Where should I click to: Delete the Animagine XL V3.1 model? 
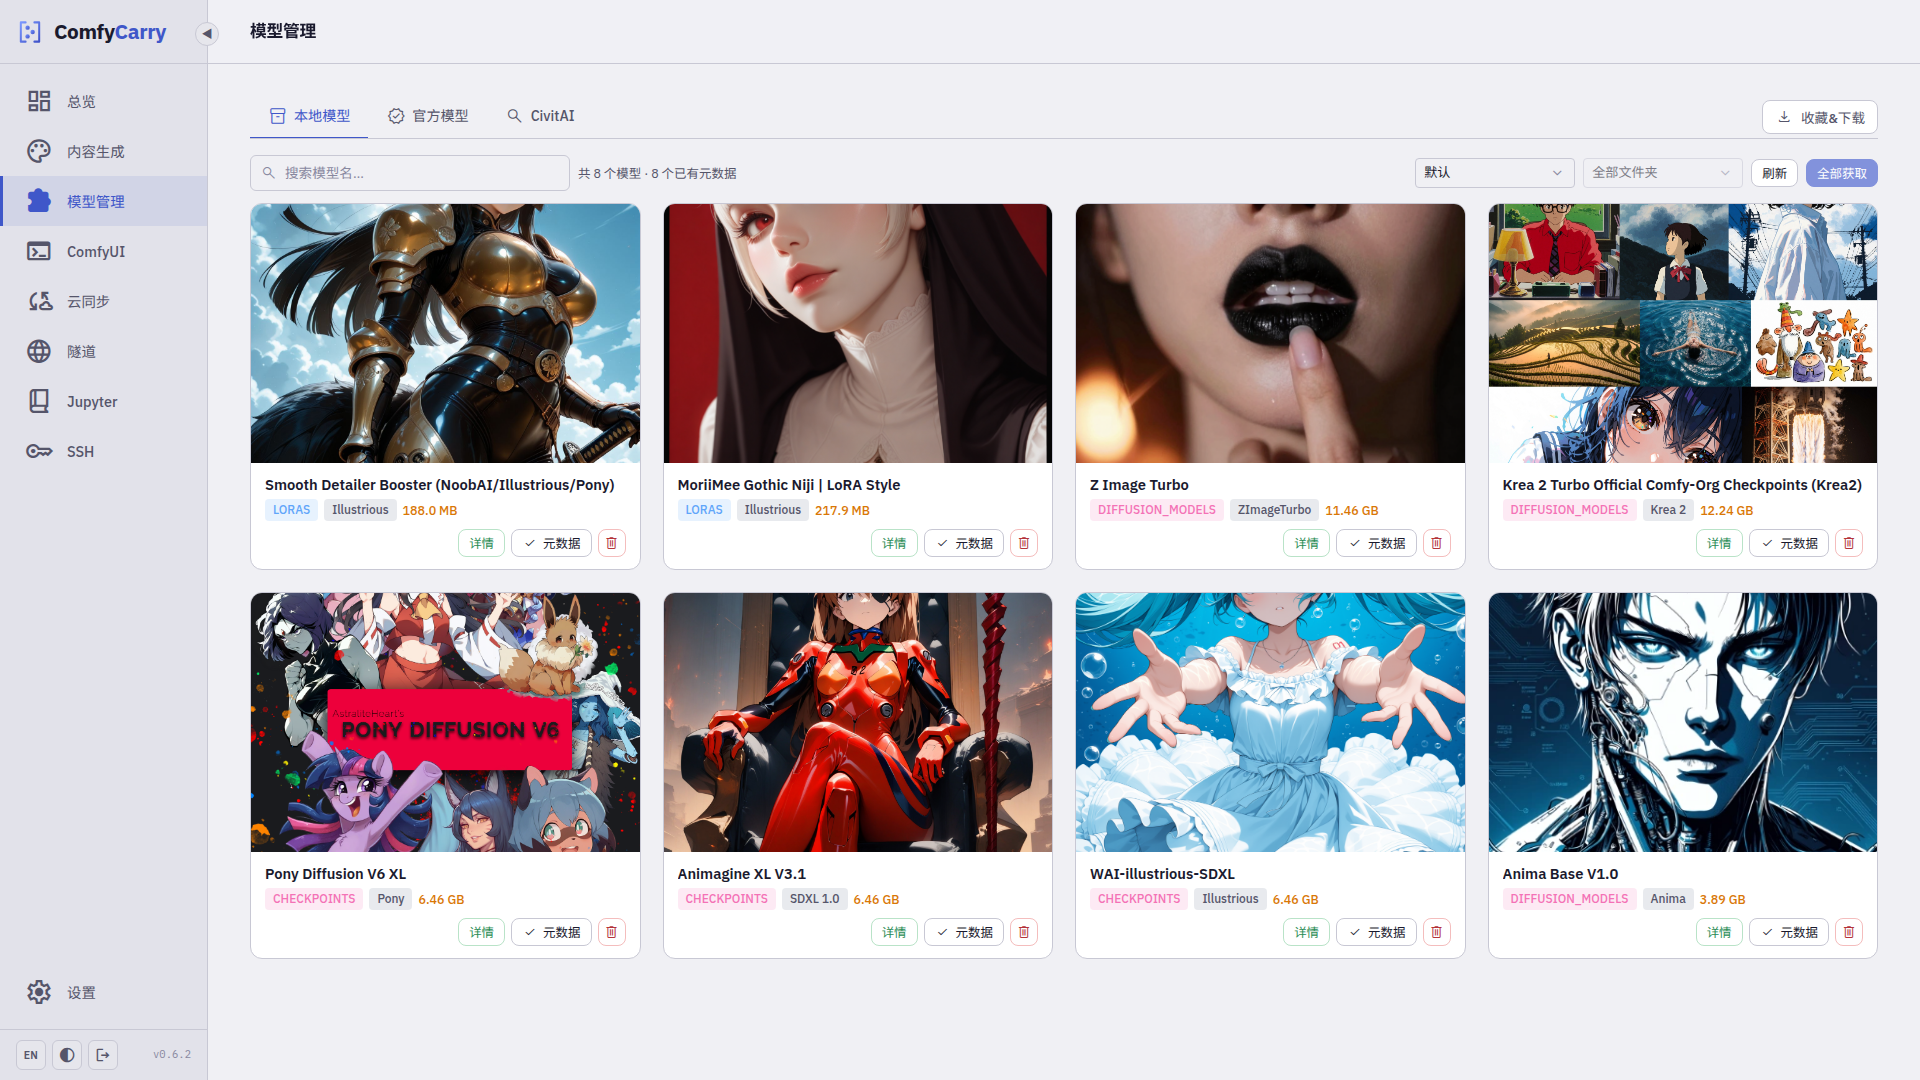coord(1024,932)
